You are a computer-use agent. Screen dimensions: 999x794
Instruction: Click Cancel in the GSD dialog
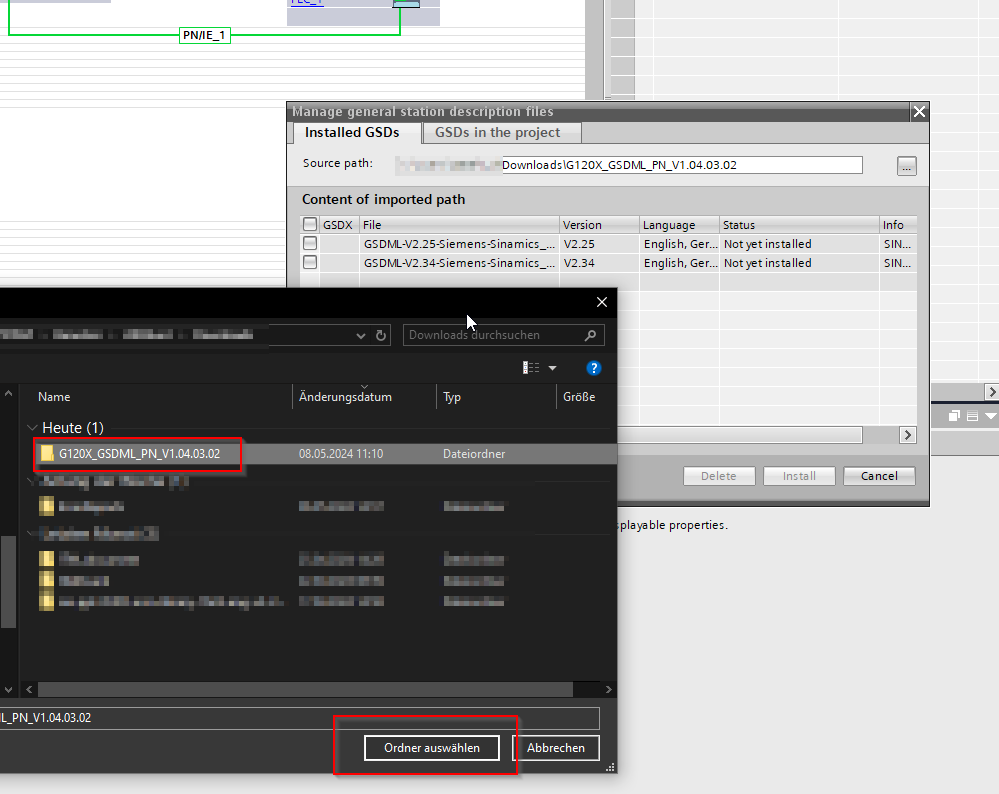pos(879,476)
